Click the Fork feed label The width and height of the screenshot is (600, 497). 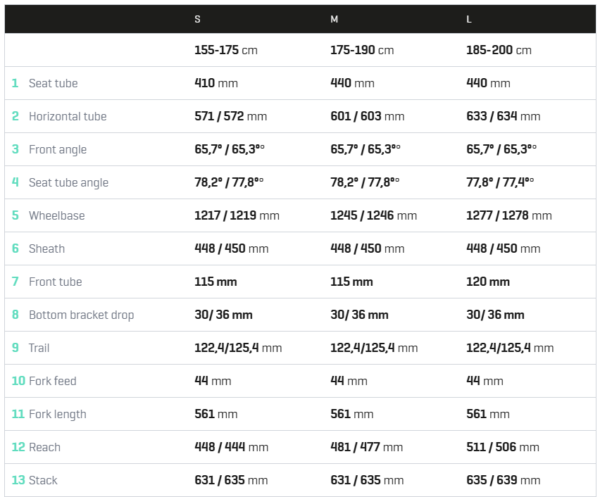pyautogui.click(x=53, y=381)
